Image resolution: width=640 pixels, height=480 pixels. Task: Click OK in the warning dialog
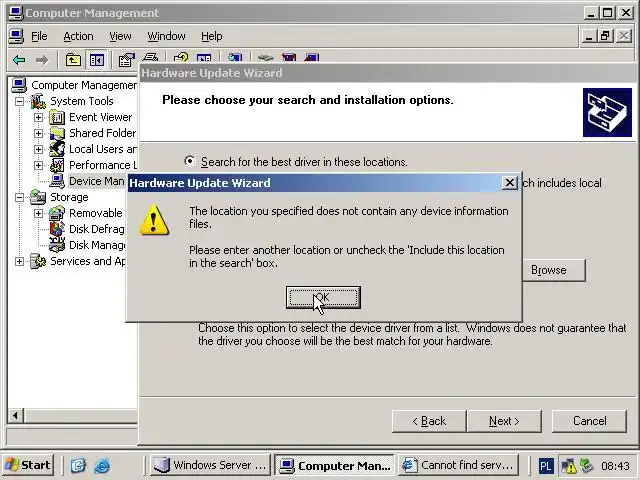[323, 297]
